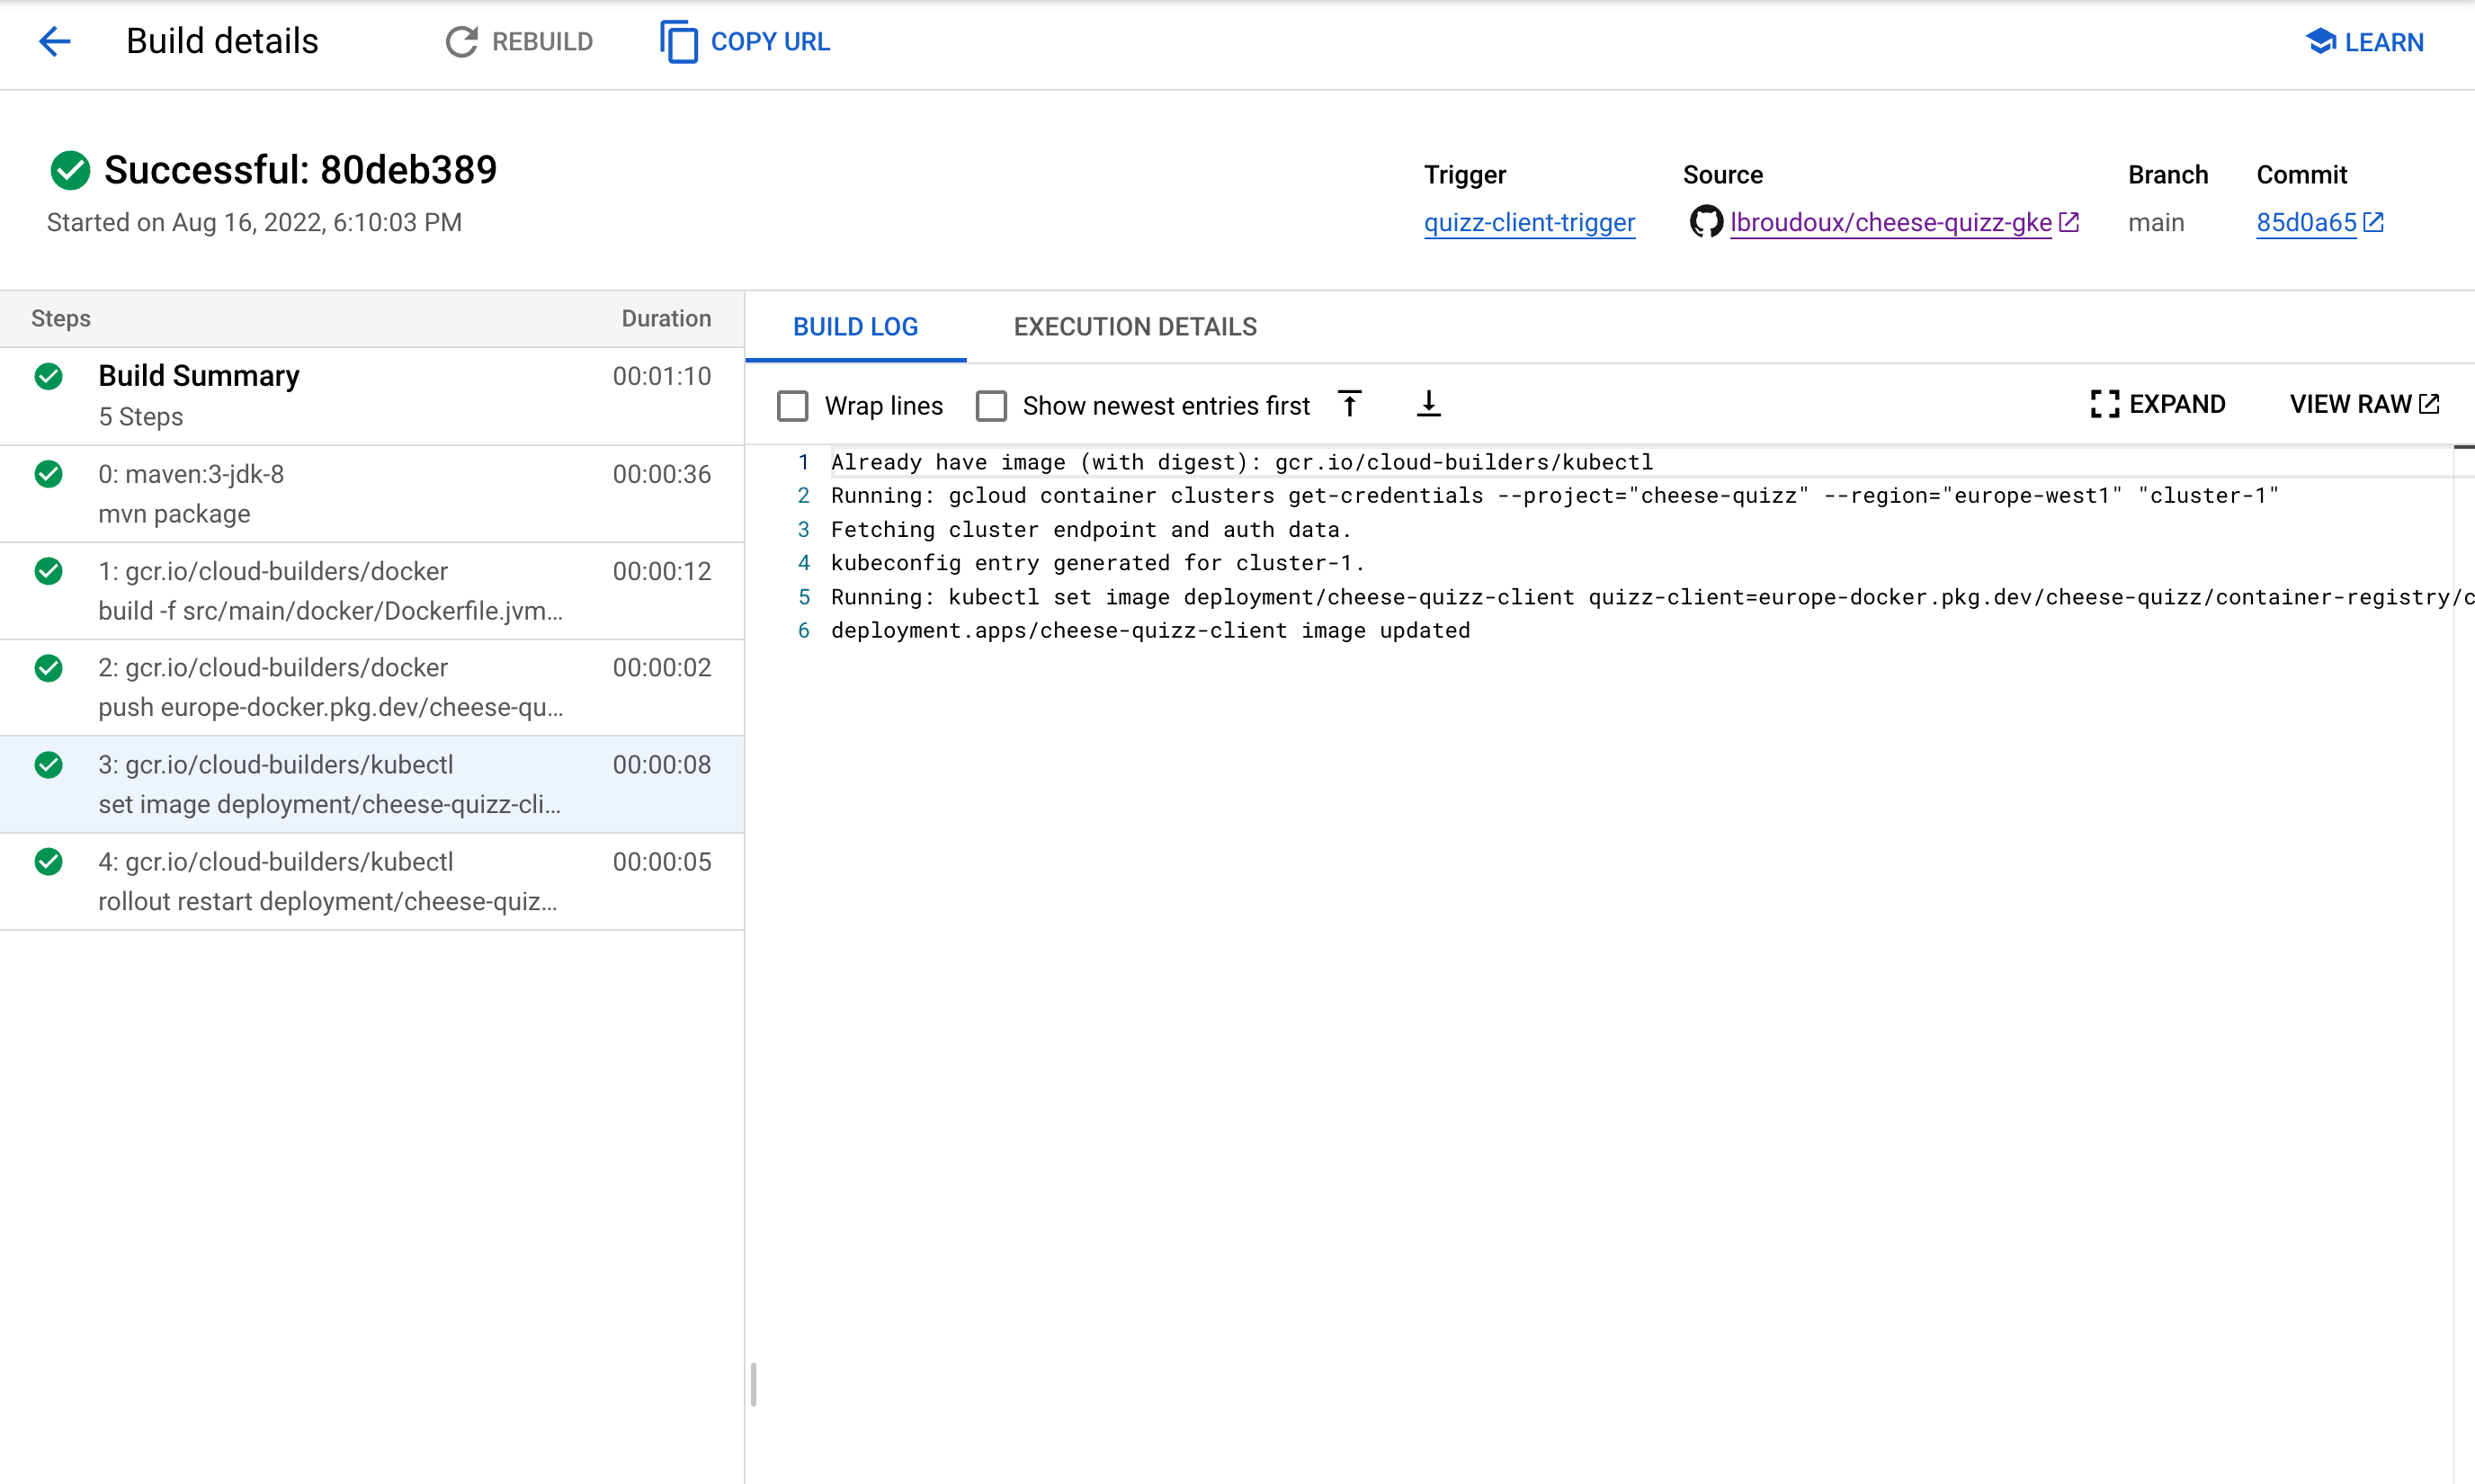This screenshot has height=1484, width=2475.
Task: Select step 4 kubectl rollout restart
Action: pyautogui.click(x=371, y=881)
